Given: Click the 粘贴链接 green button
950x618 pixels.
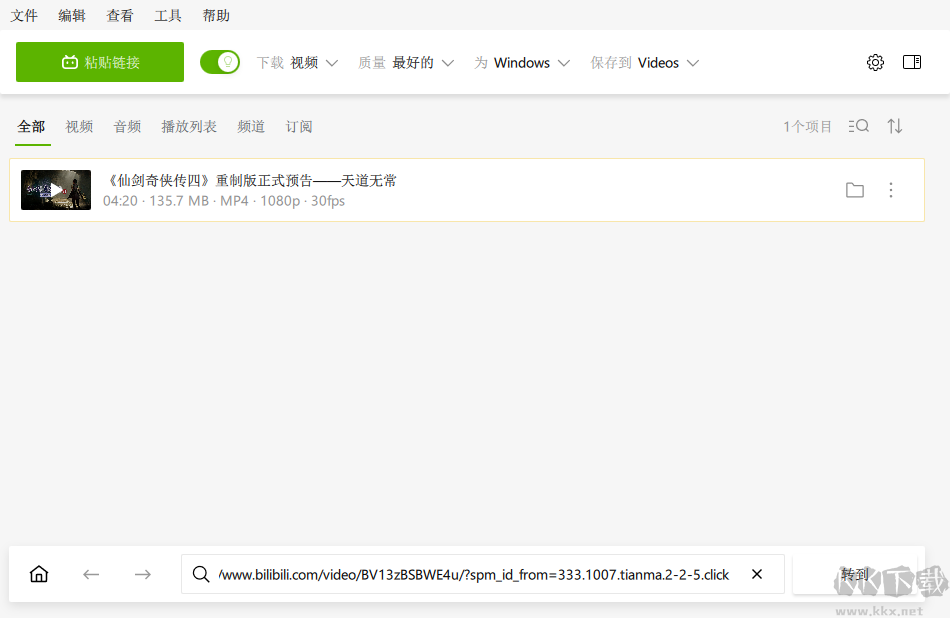Looking at the screenshot, I should (99, 61).
